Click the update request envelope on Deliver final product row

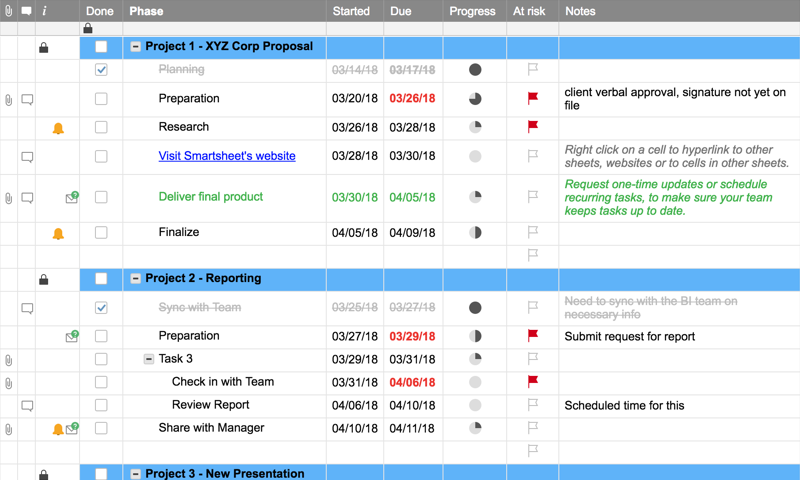[x=72, y=198]
